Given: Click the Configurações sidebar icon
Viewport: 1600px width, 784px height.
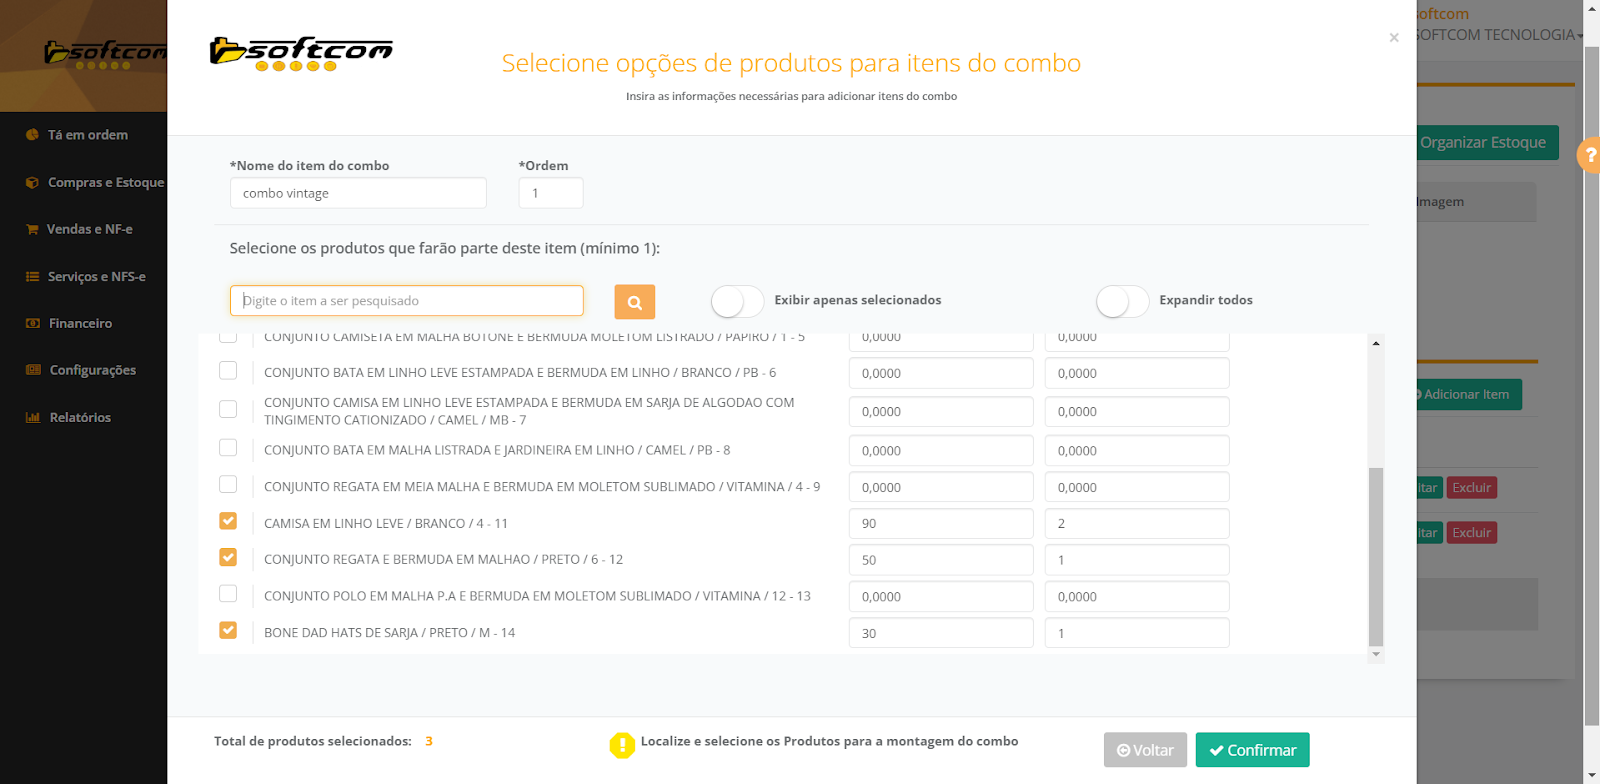Looking at the screenshot, I should click(x=32, y=370).
